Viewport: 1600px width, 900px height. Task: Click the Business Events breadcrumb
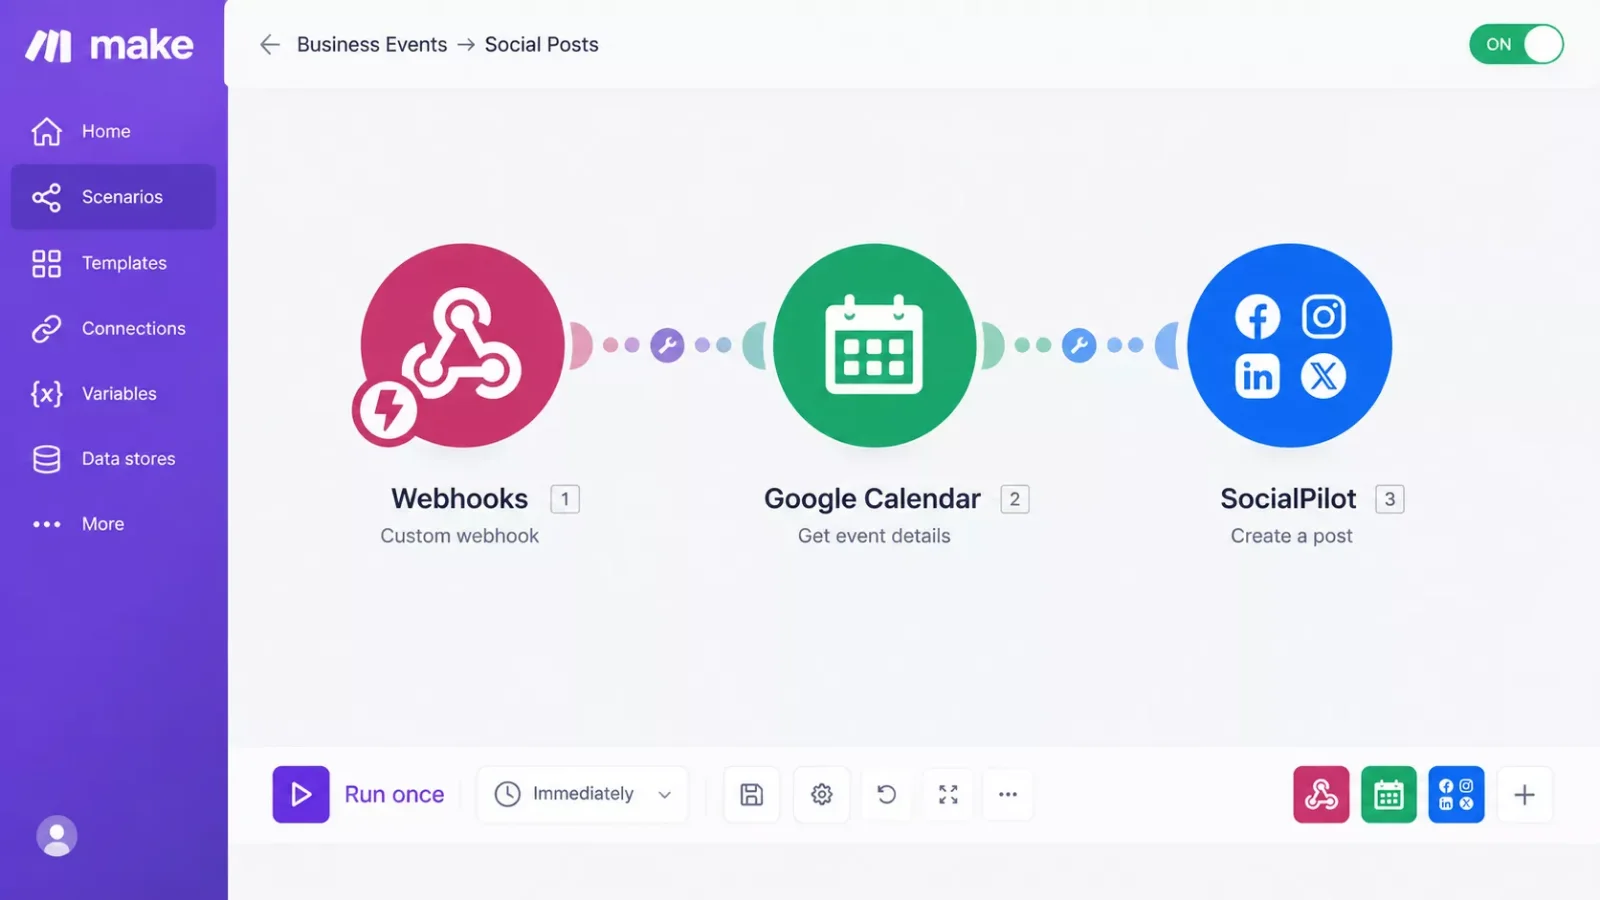pos(372,44)
